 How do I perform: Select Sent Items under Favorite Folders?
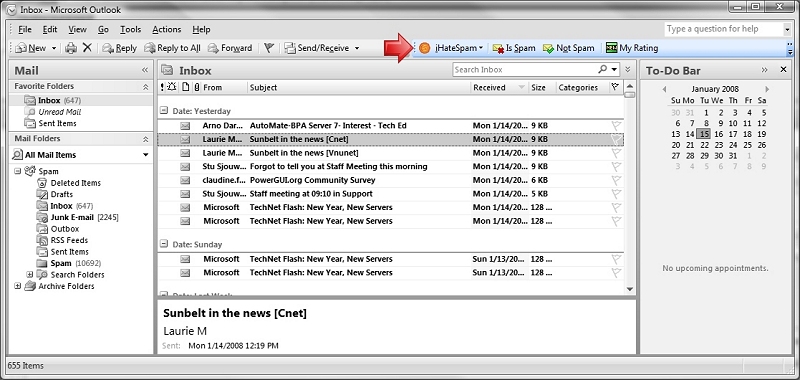click(x=51, y=123)
